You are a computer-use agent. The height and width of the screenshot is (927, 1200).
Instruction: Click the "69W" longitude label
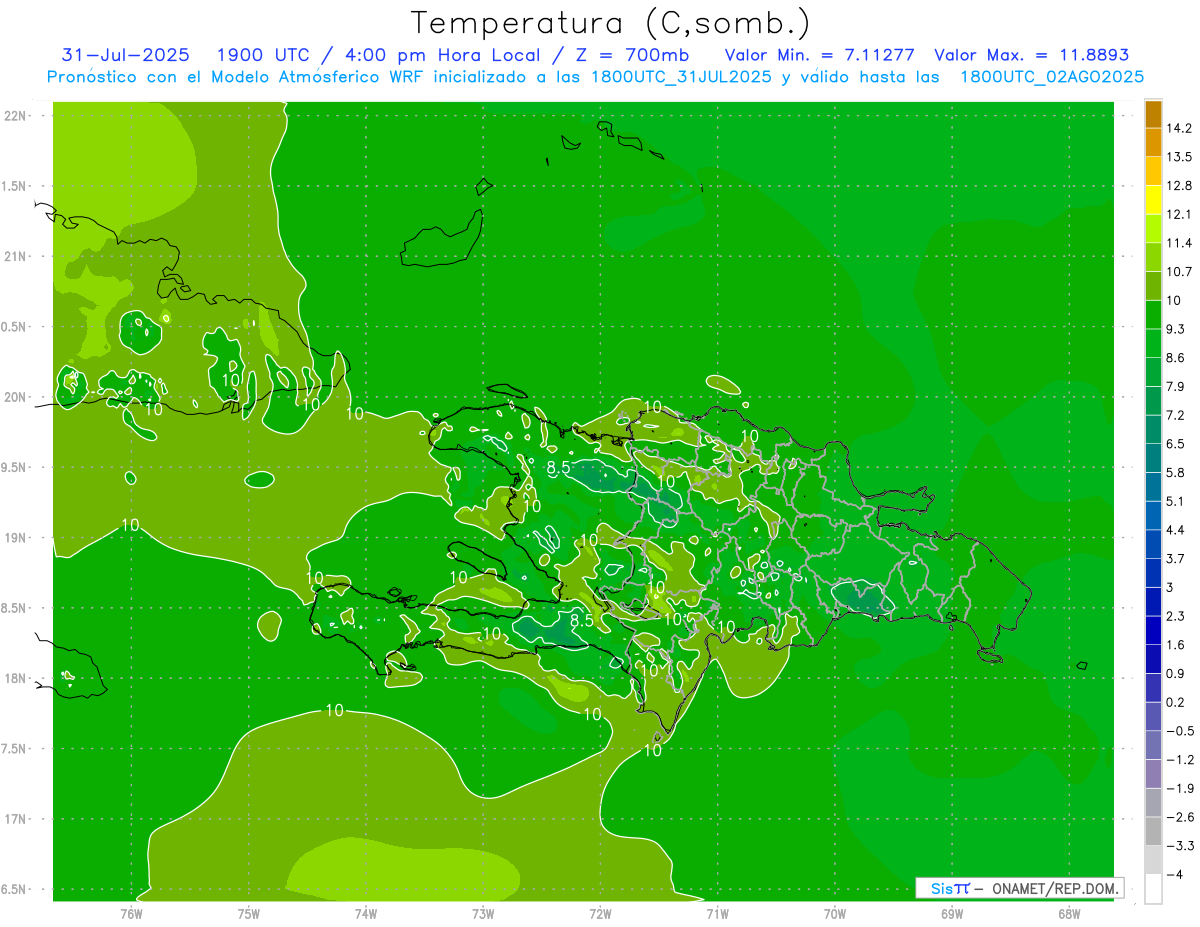click(952, 913)
